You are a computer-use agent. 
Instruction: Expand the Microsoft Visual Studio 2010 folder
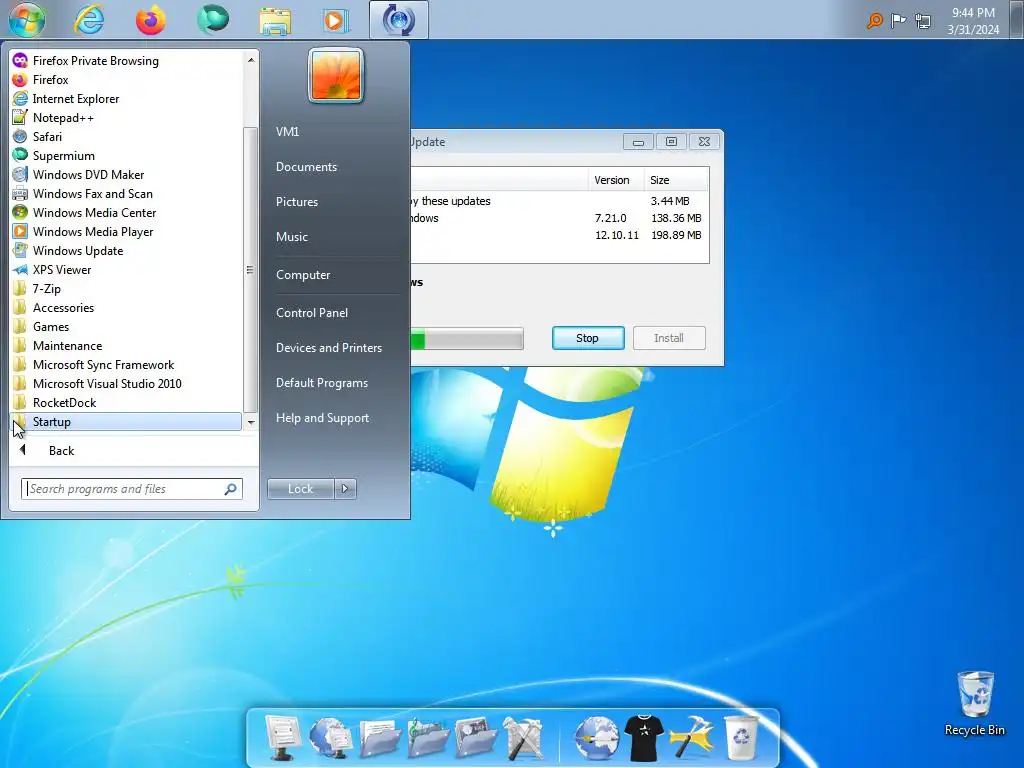tap(126, 383)
